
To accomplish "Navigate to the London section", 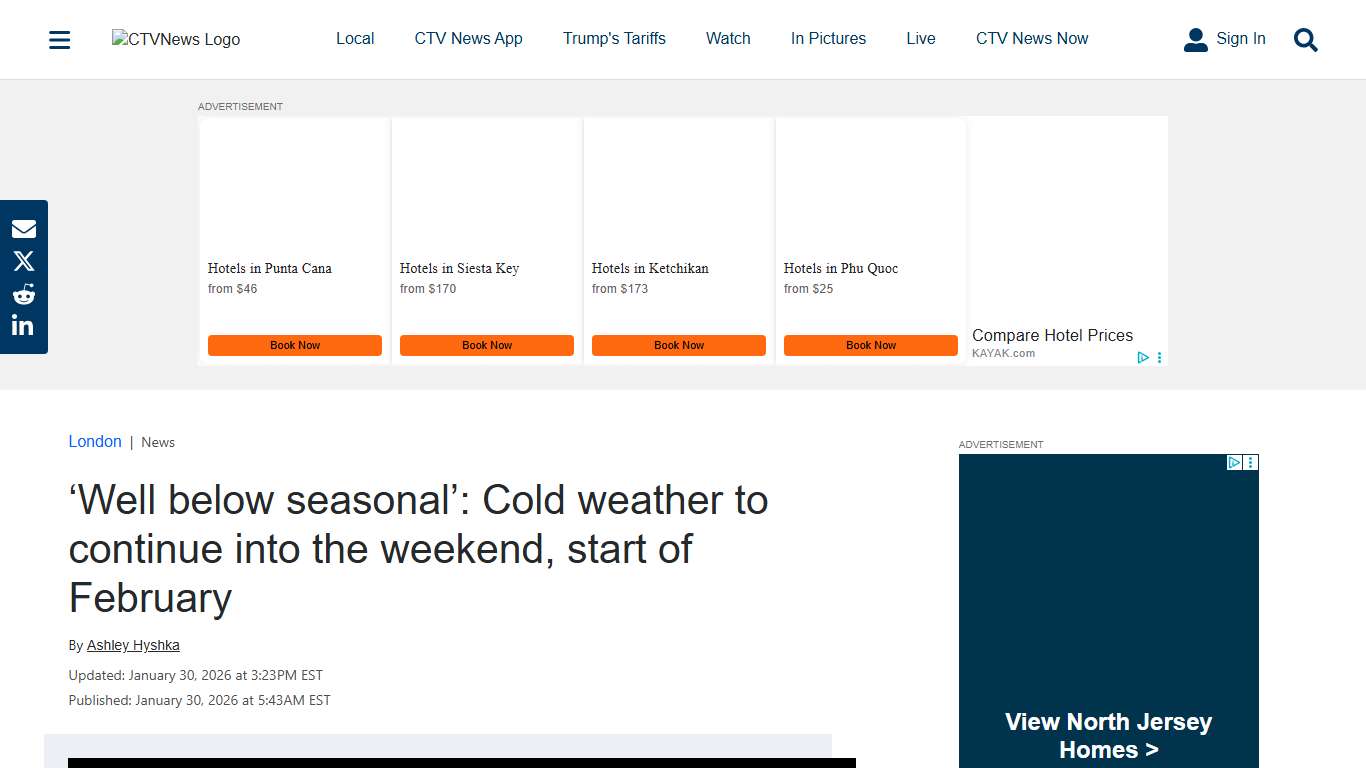I will point(95,441).
